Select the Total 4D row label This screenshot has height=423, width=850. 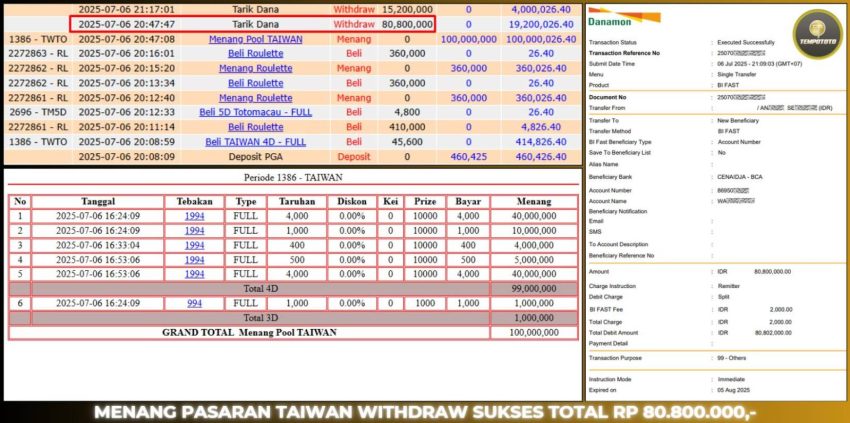point(260,289)
